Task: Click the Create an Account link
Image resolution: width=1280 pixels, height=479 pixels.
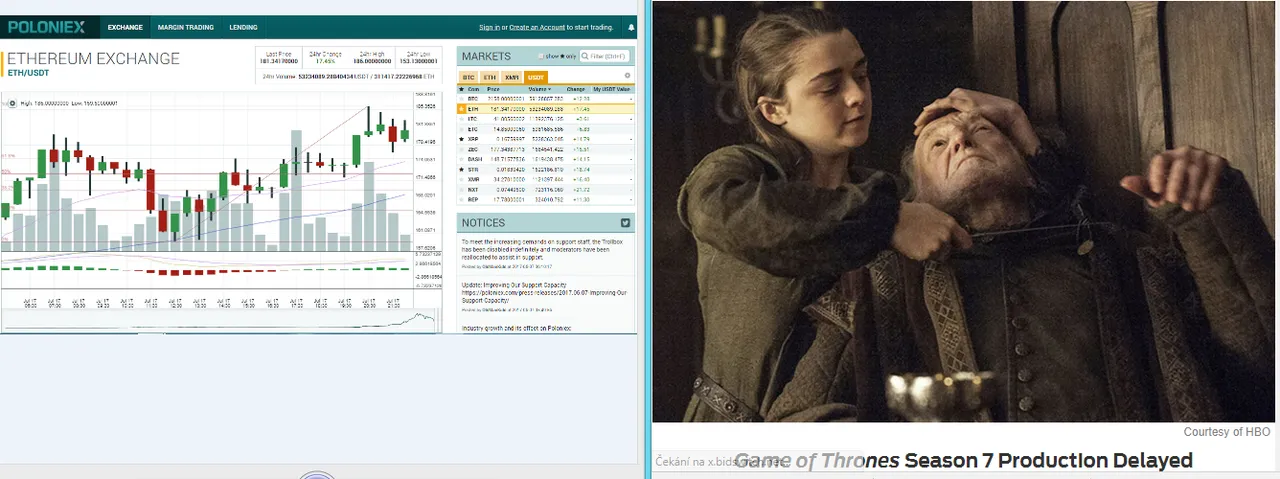Action: (x=537, y=27)
